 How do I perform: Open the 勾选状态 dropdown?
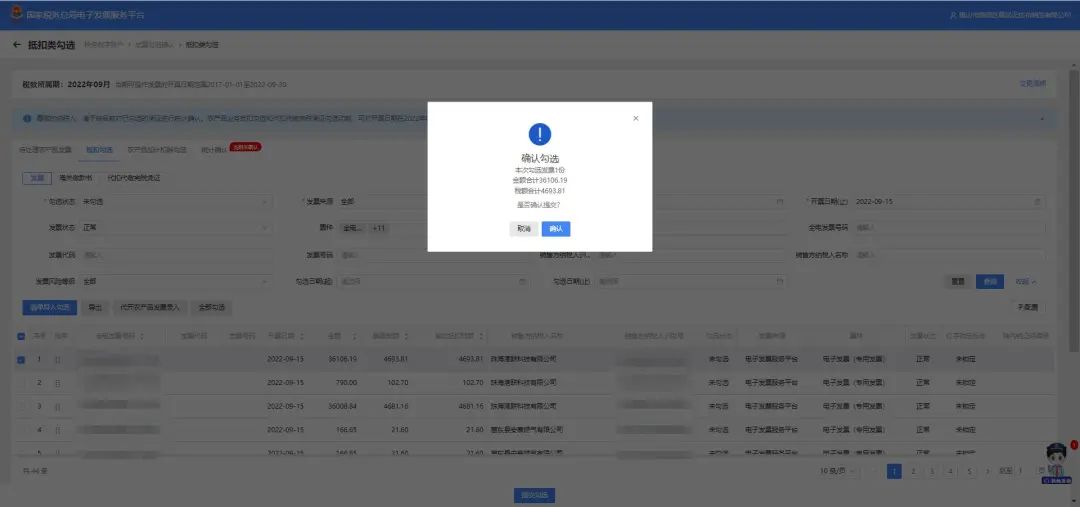(x=175, y=201)
